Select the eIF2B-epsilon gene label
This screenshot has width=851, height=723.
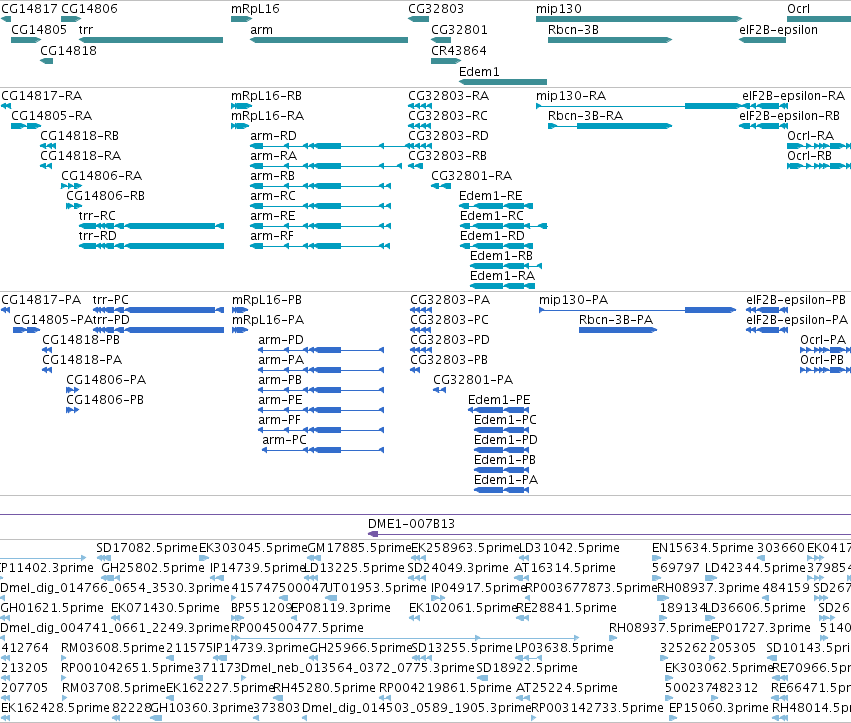pyautogui.click(x=778, y=30)
